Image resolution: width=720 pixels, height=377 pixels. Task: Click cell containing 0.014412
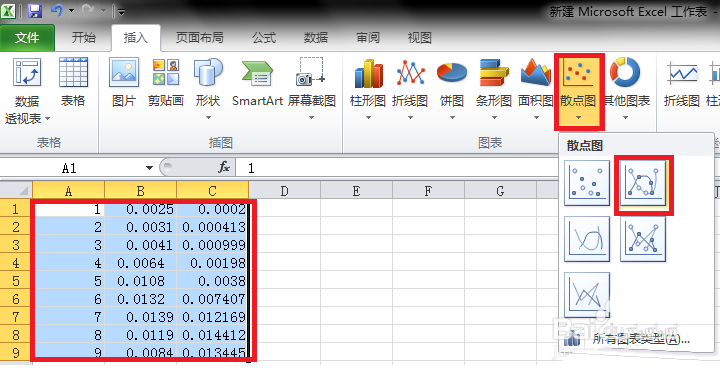click(213, 334)
